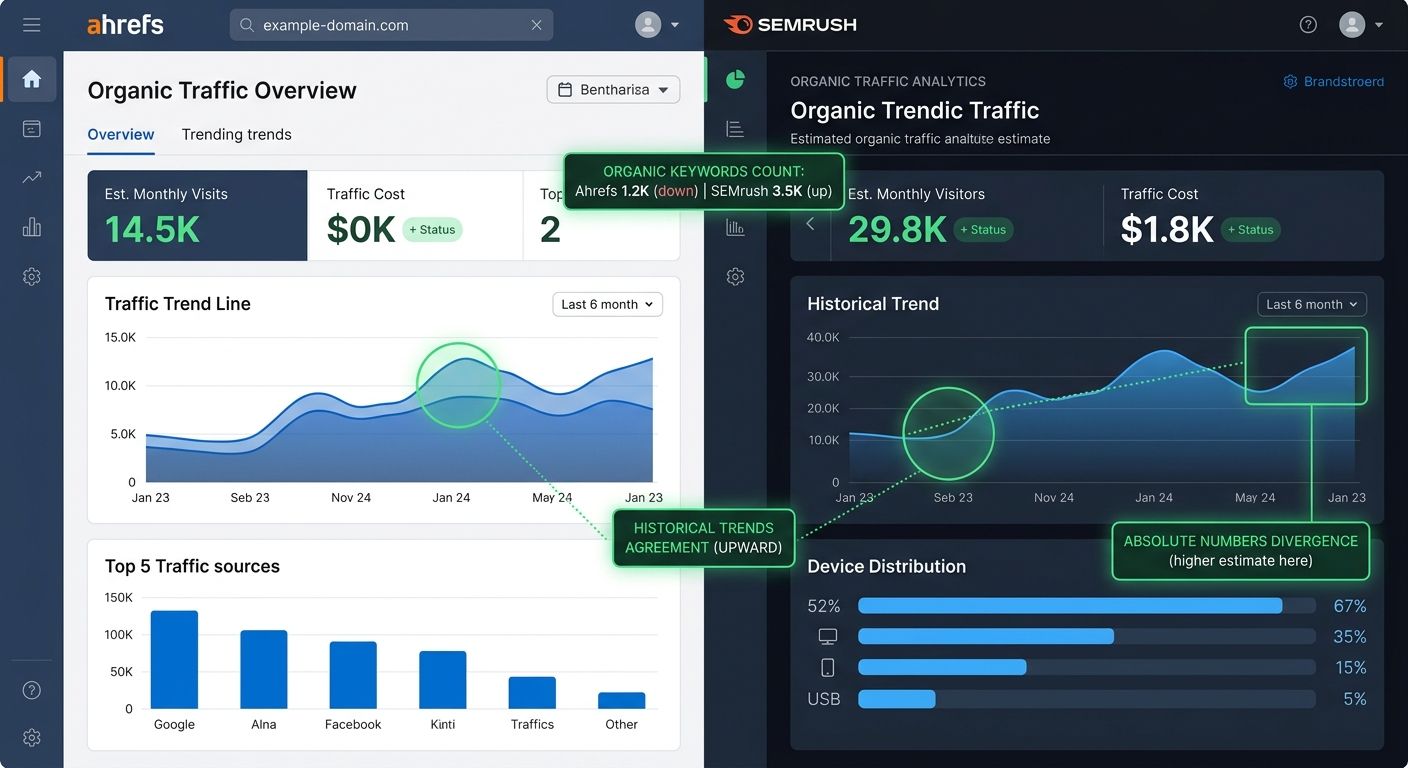
Task: Clear the example-domain.com search field
Action: coord(537,25)
